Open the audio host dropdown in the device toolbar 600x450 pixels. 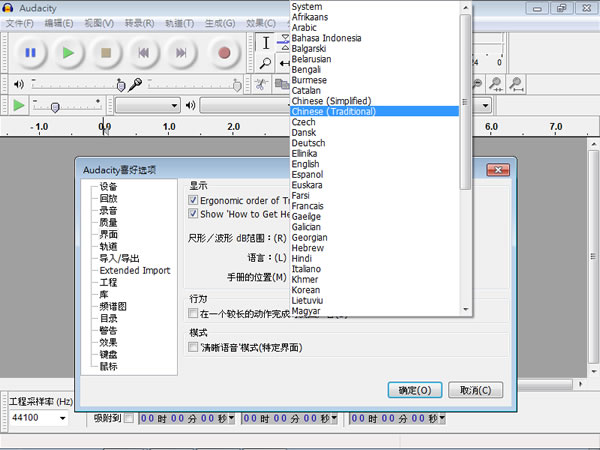click(148, 105)
